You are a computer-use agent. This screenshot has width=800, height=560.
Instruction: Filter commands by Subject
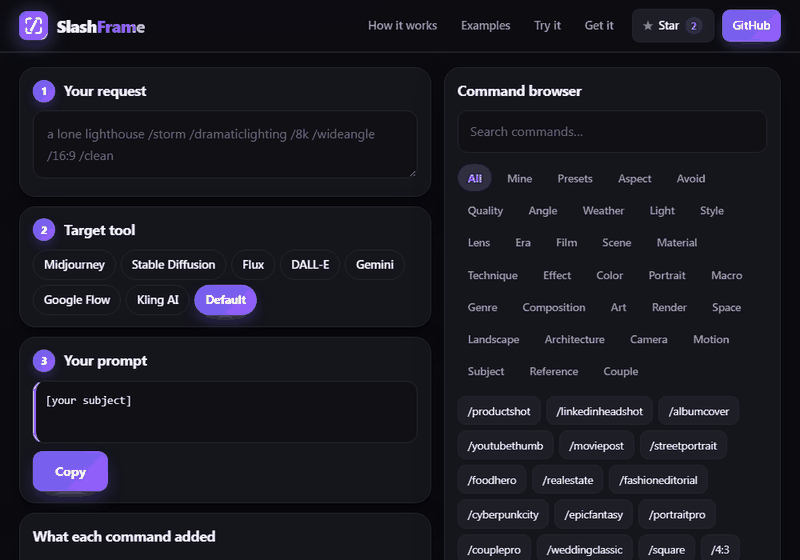pos(486,372)
